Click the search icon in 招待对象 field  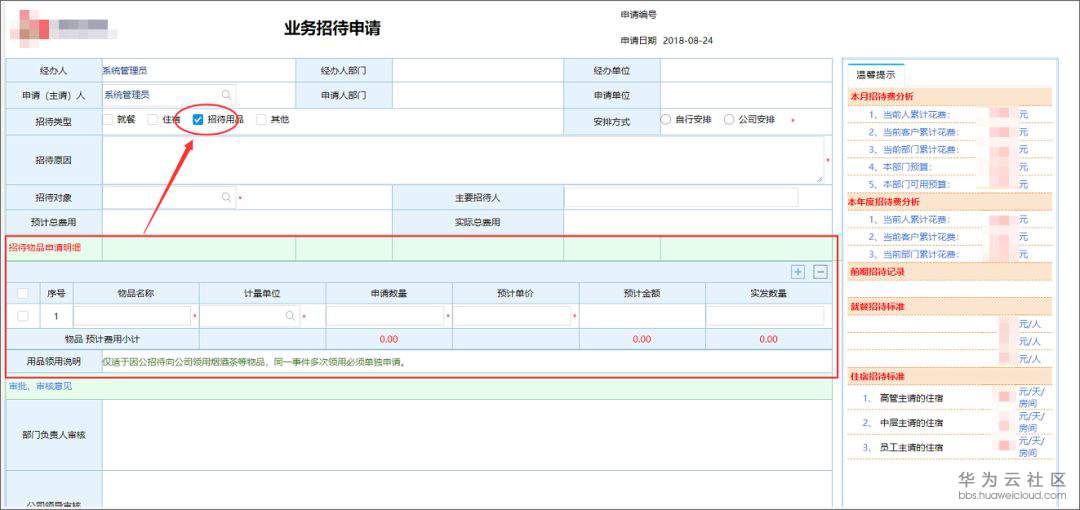pos(226,197)
